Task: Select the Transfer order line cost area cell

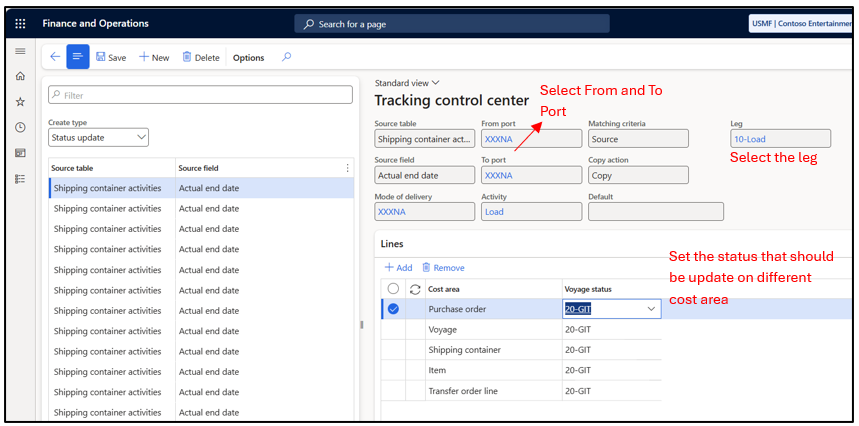Action: click(494, 391)
